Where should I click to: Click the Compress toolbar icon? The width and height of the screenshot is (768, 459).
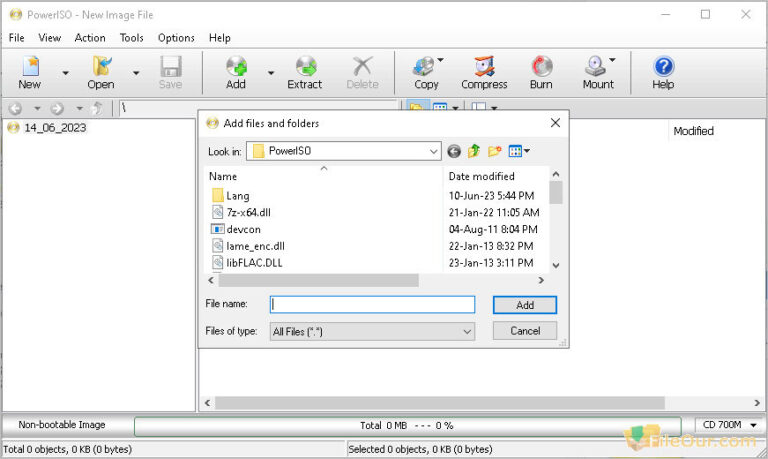click(x=484, y=72)
